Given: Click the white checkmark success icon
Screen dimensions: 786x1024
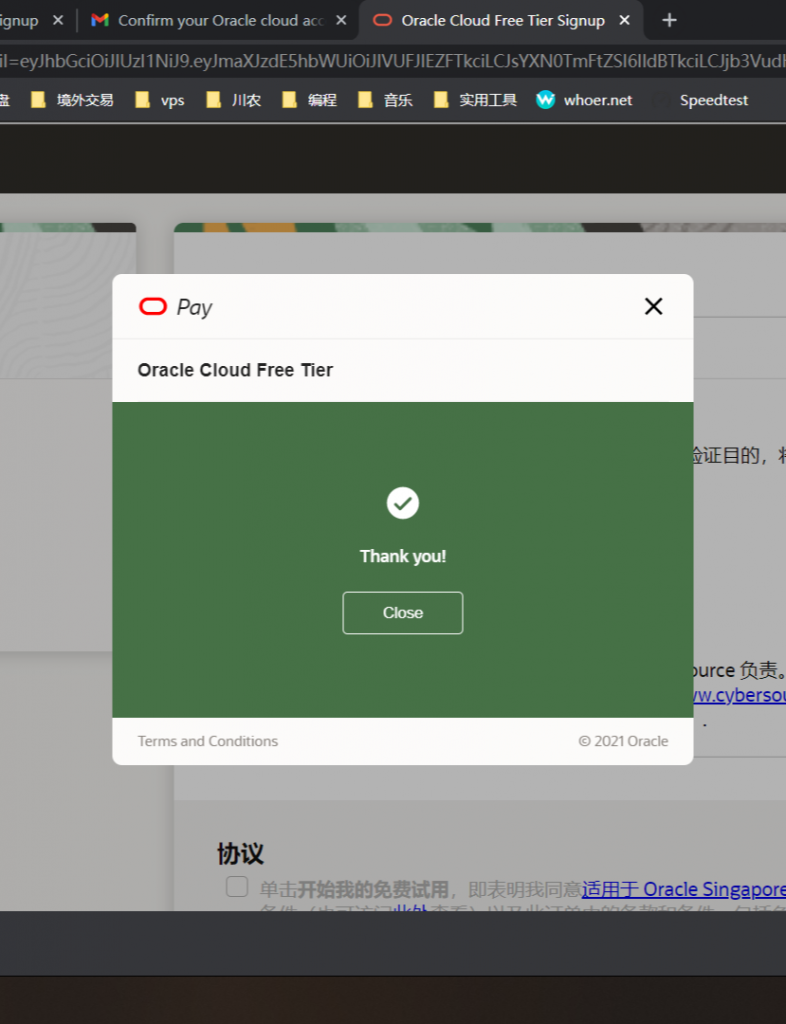Looking at the screenshot, I should click(403, 503).
